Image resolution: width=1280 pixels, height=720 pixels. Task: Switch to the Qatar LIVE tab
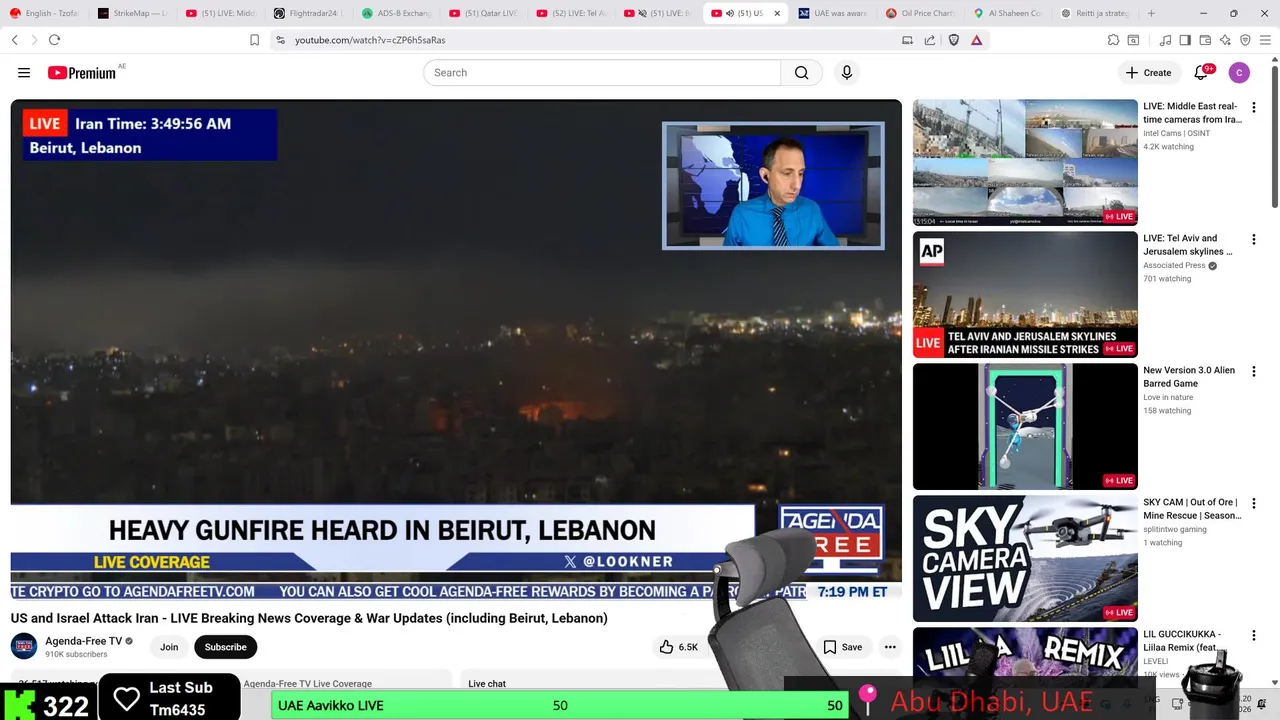[x=482, y=13]
